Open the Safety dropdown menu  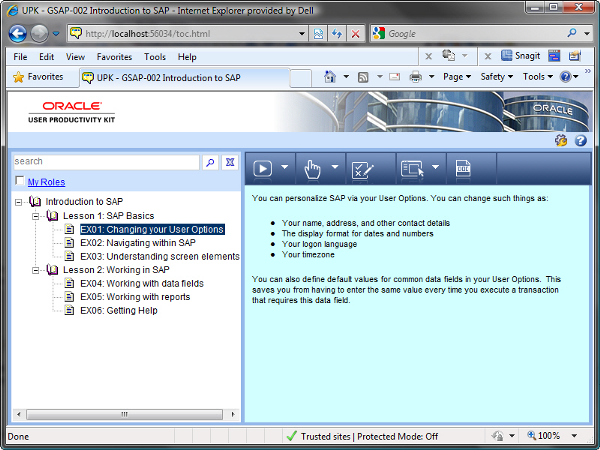click(497, 77)
